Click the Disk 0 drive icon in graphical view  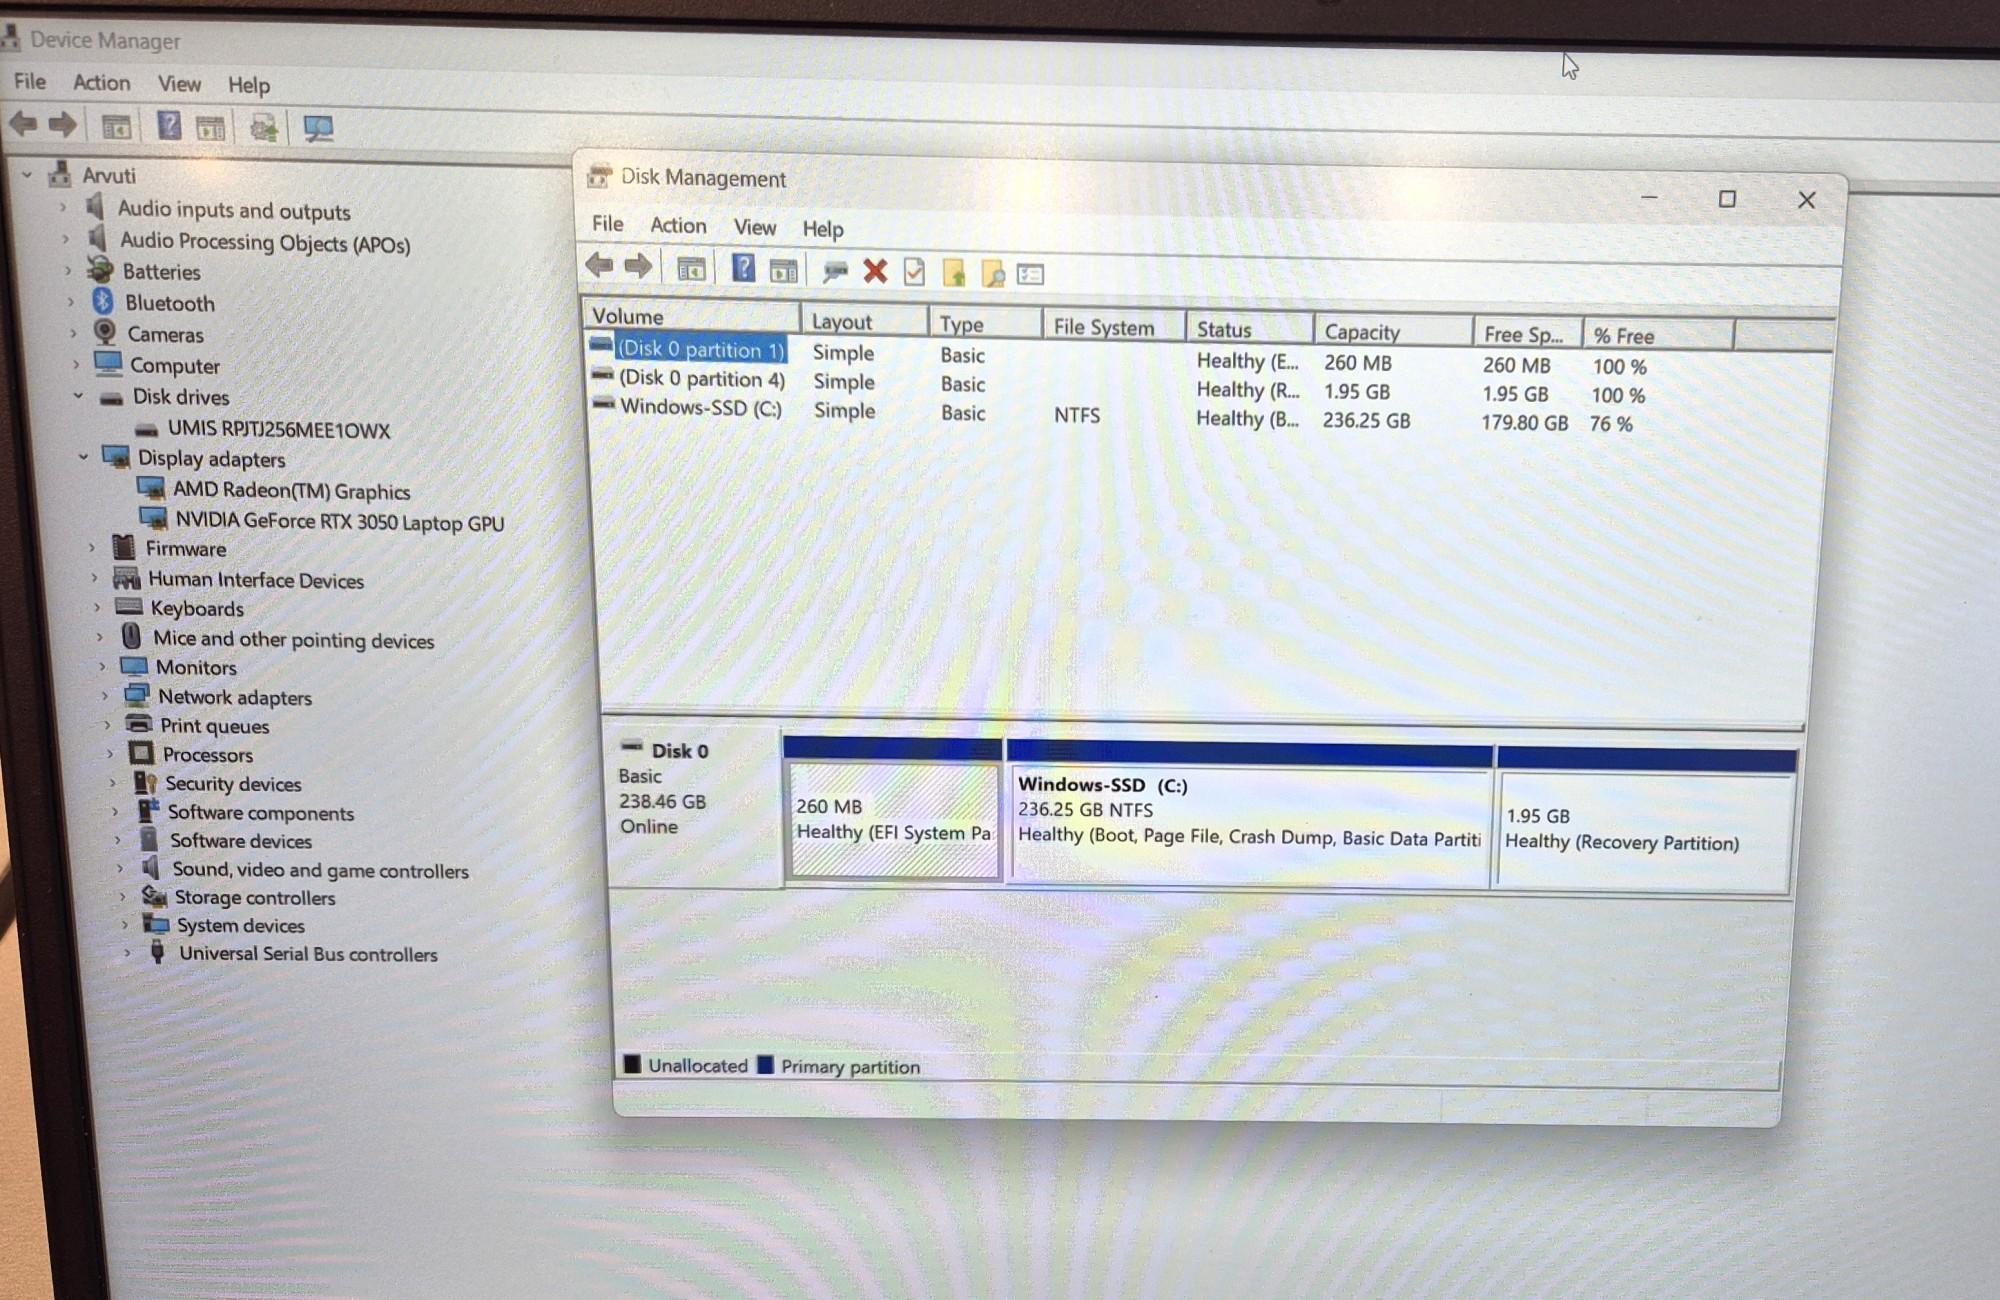(x=631, y=746)
